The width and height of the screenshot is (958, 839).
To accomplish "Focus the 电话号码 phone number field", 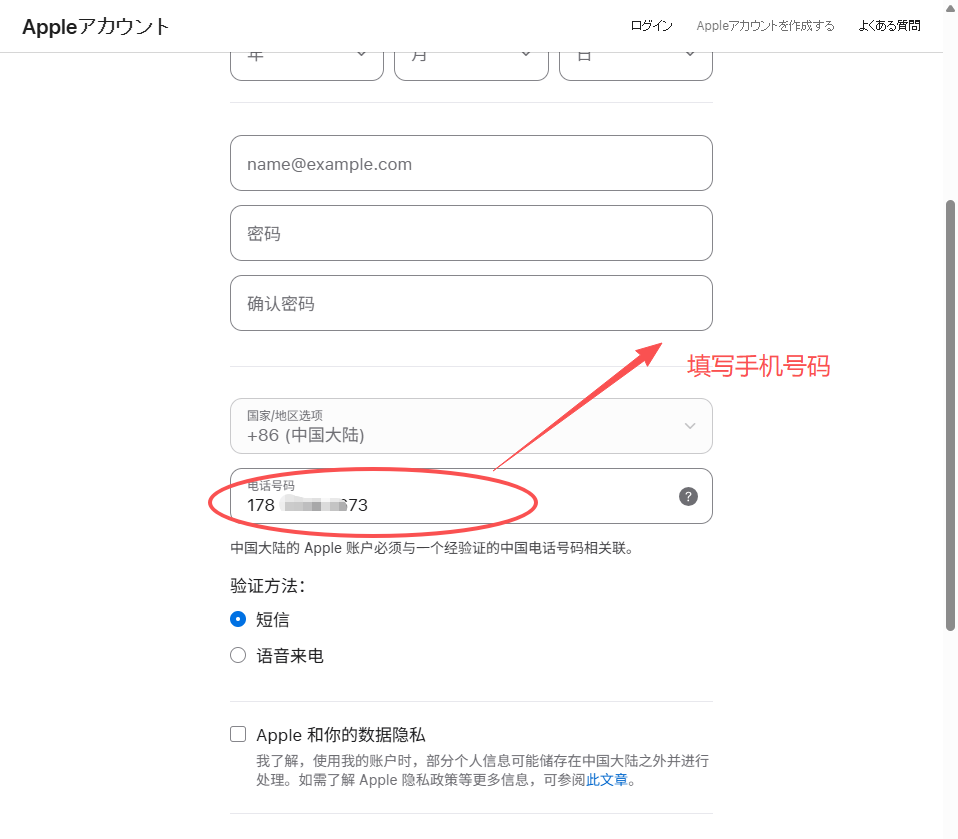I will tap(471, 496).
